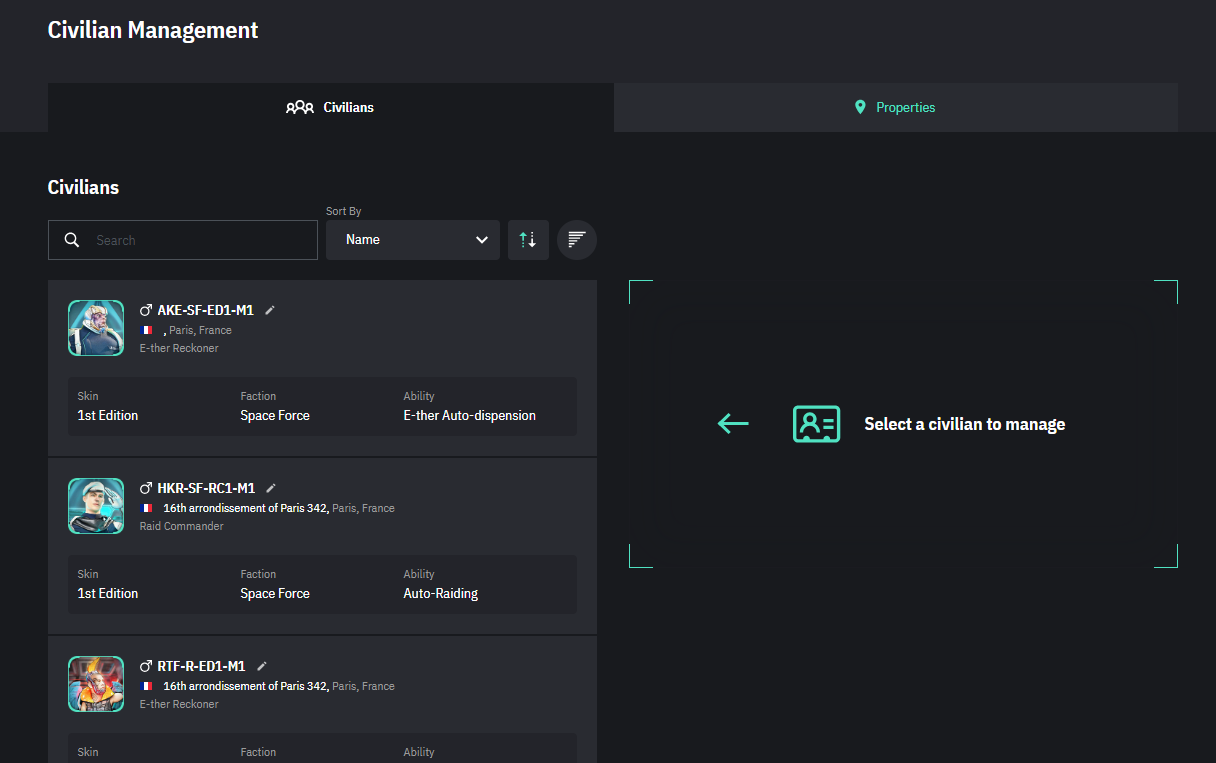
Task: Expand sort options via chevron arrow
Action: (482, 240)
